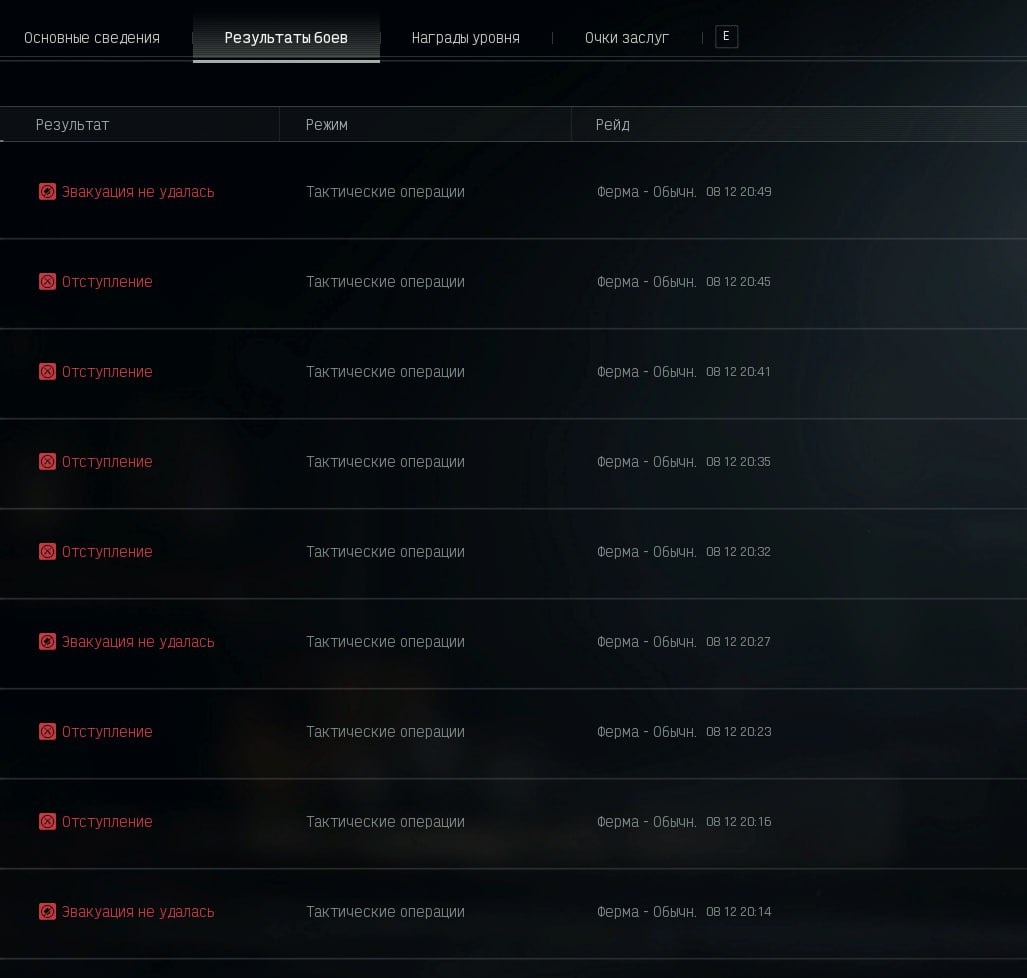This screenshot has height=978, width=1027.
Task: Open Эвакуация не удалась entry from 20:49
Action: tap(138, 192)
